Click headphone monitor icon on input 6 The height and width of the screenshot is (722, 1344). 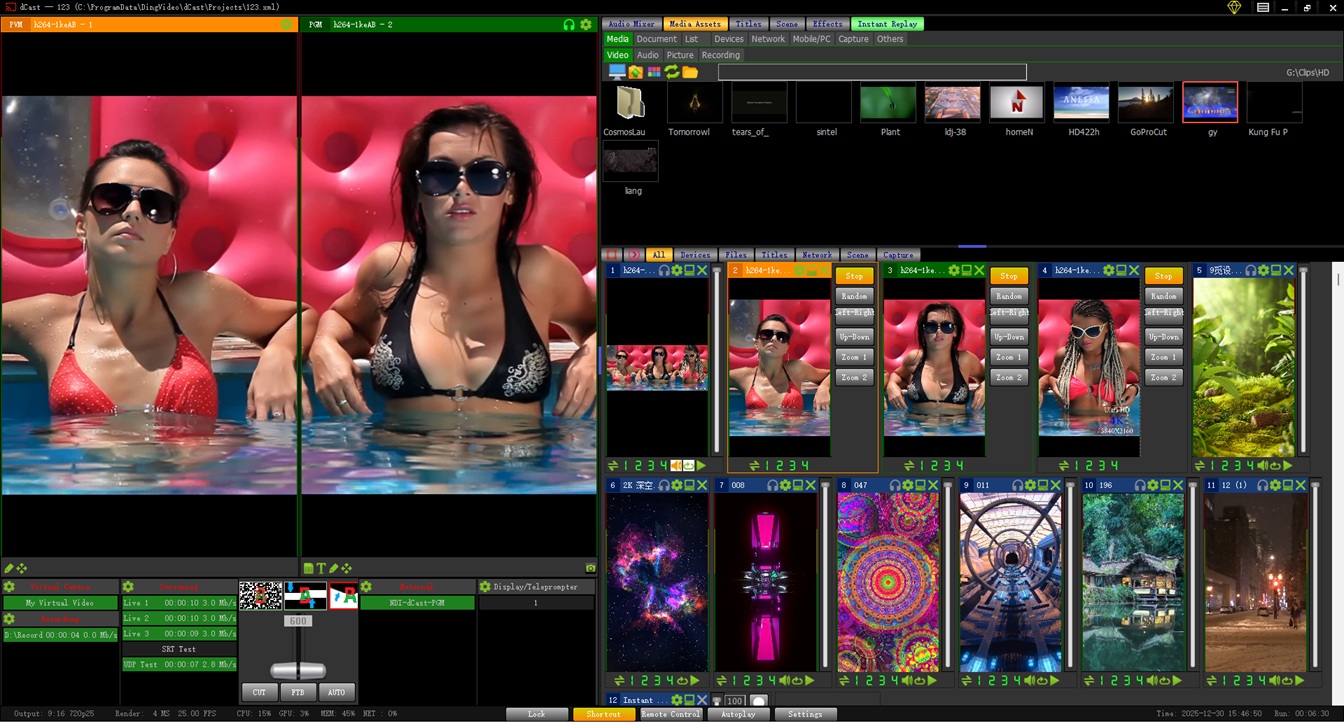[x=664, y=485]
